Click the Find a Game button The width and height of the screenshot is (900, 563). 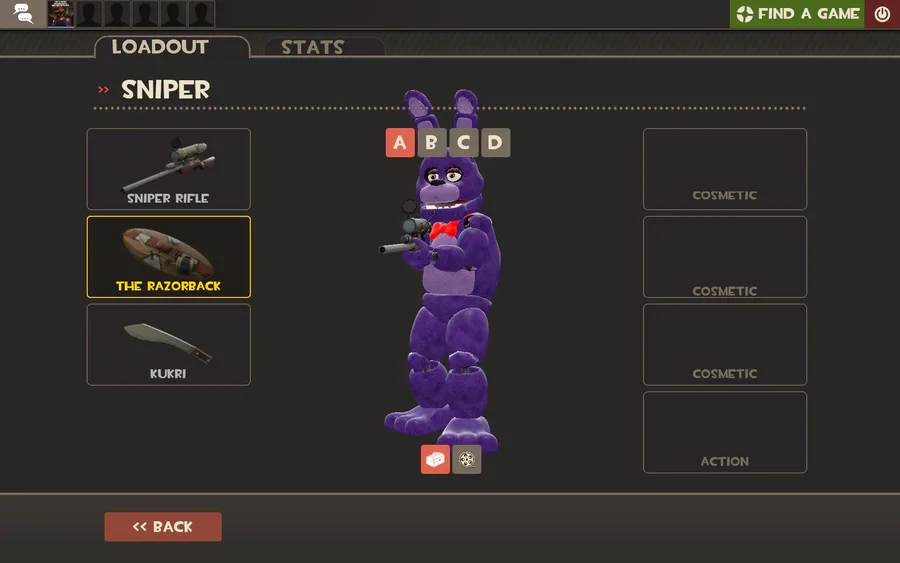pyautogui.click(x=797, y=14)
